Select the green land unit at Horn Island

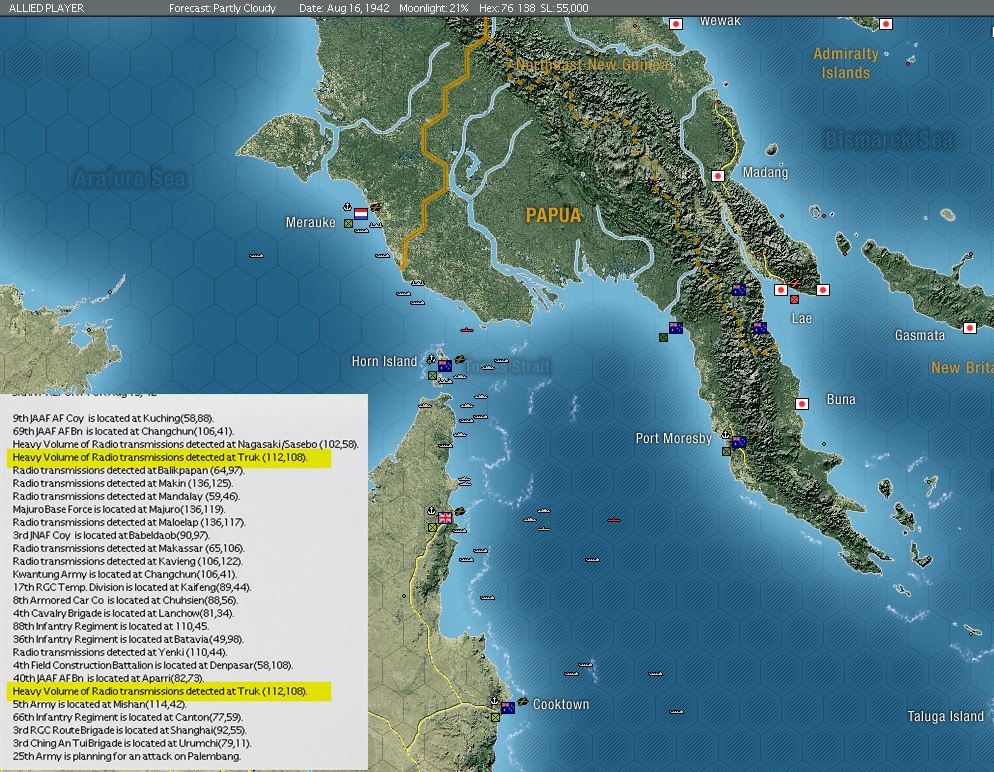click(432, 376)
